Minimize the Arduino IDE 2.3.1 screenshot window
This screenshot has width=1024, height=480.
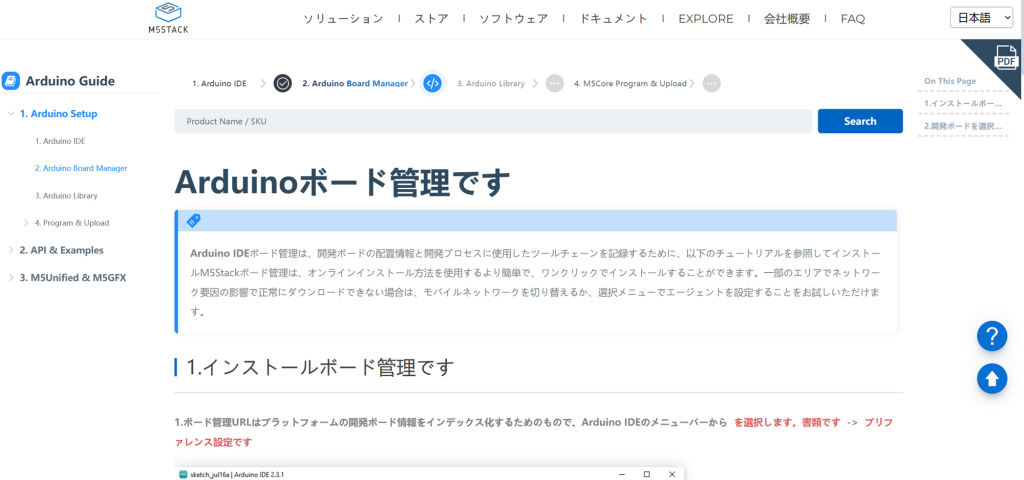point(622,474)
